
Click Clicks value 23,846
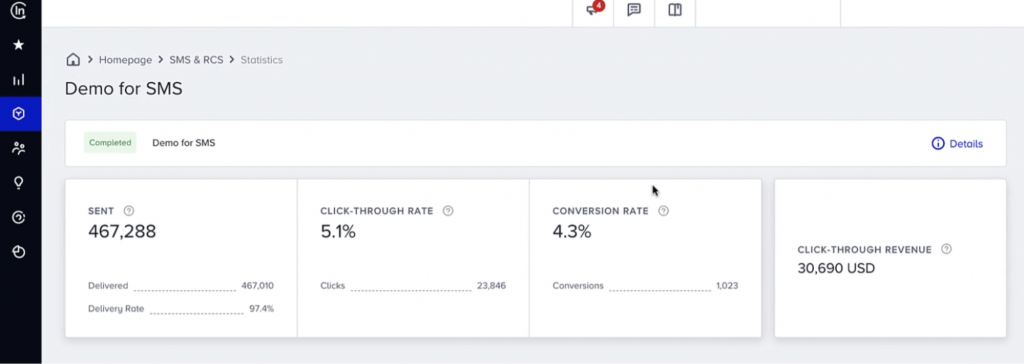(x=491, y=286)
